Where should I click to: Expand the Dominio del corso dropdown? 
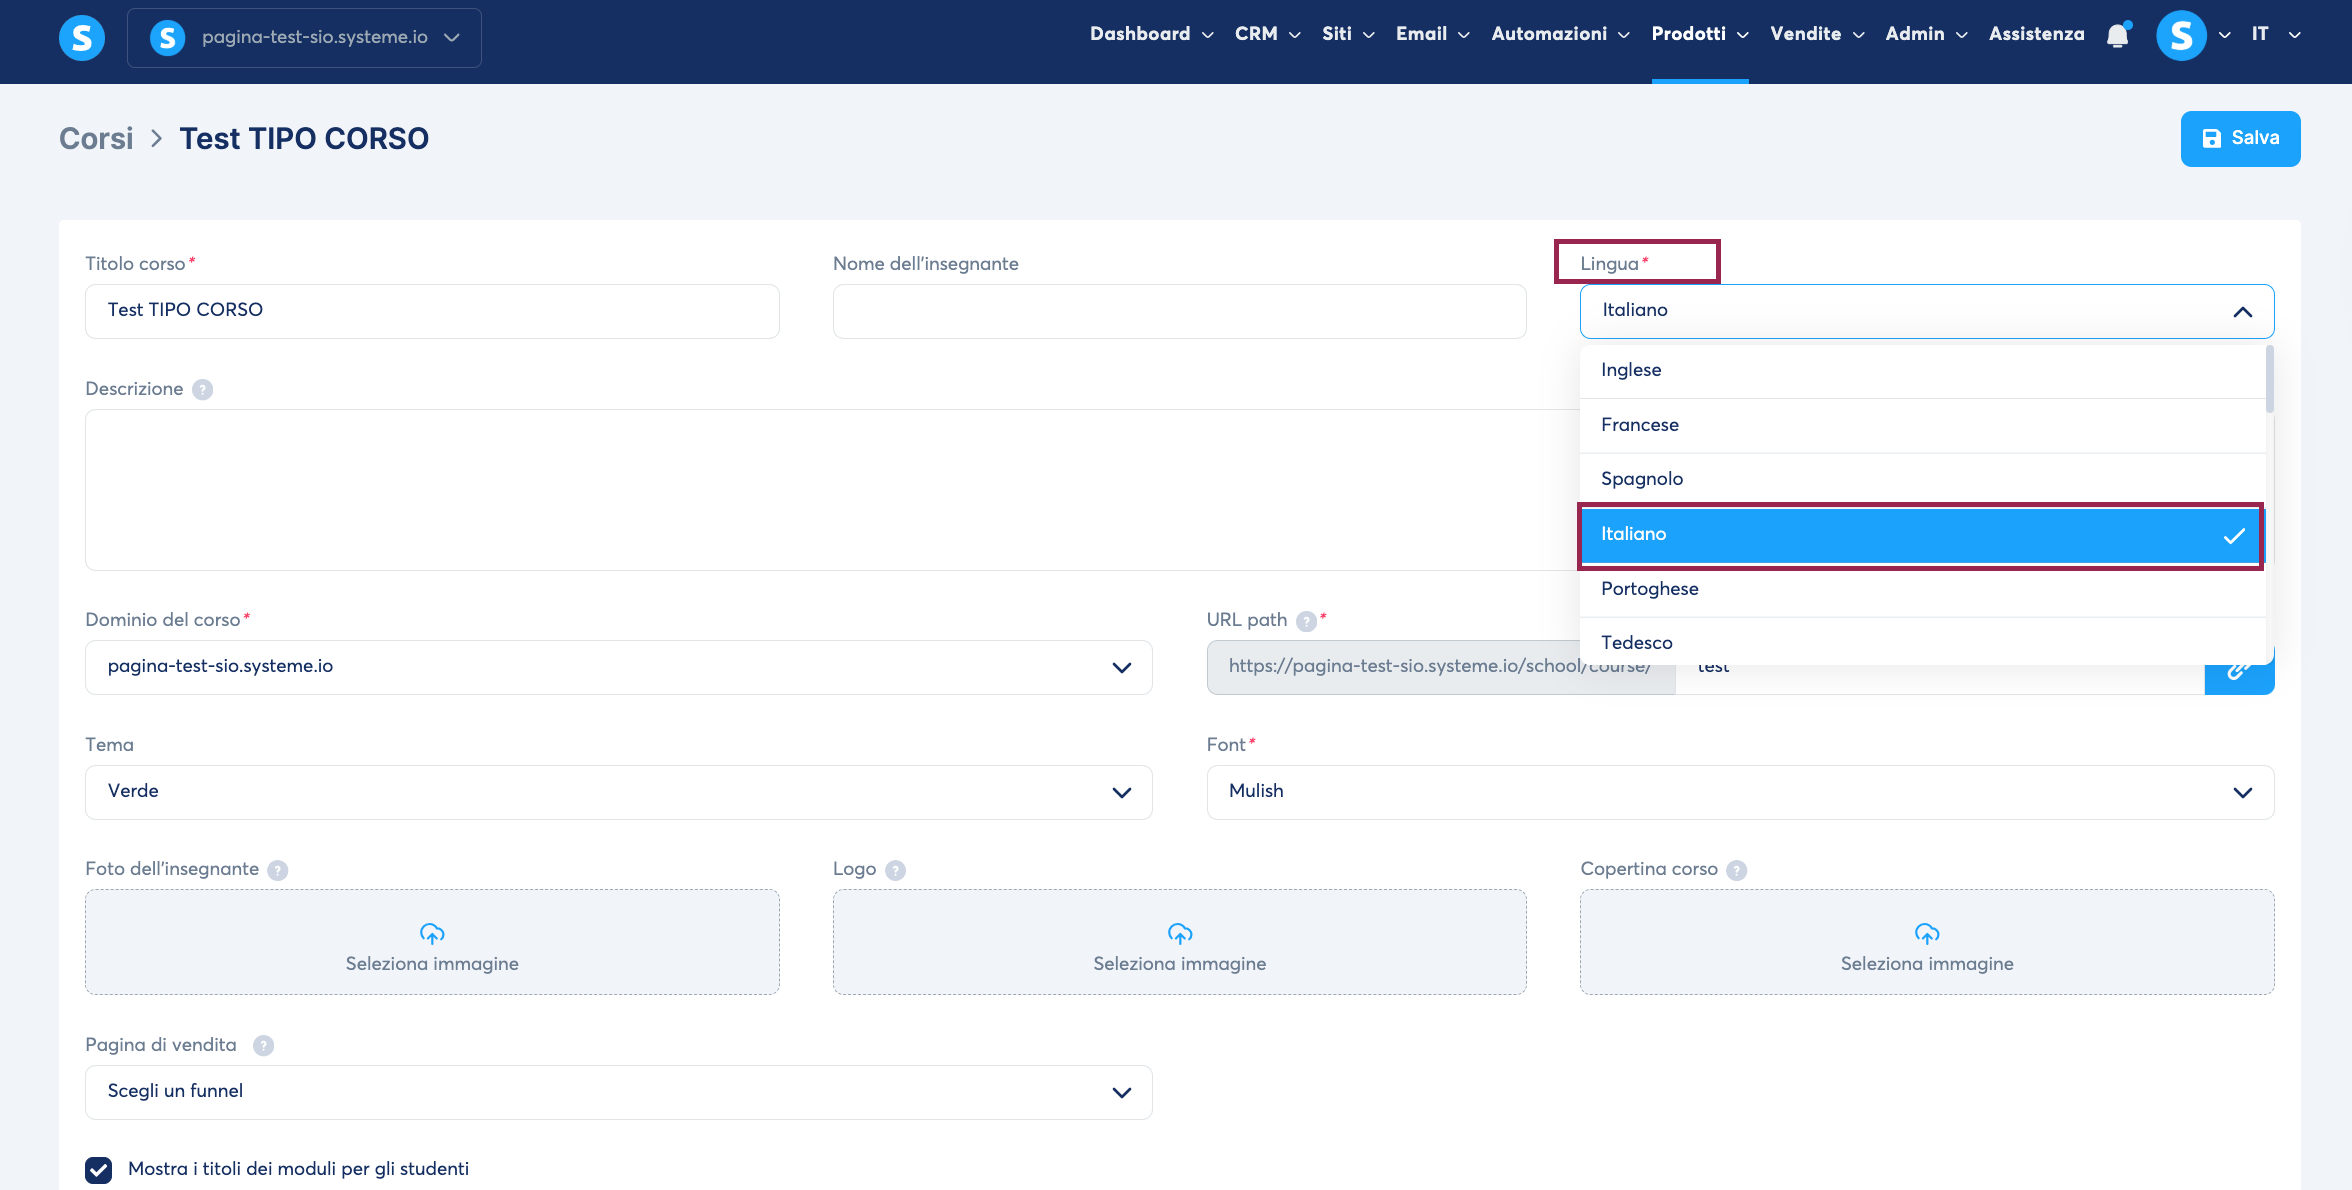[x=618, y=667]
